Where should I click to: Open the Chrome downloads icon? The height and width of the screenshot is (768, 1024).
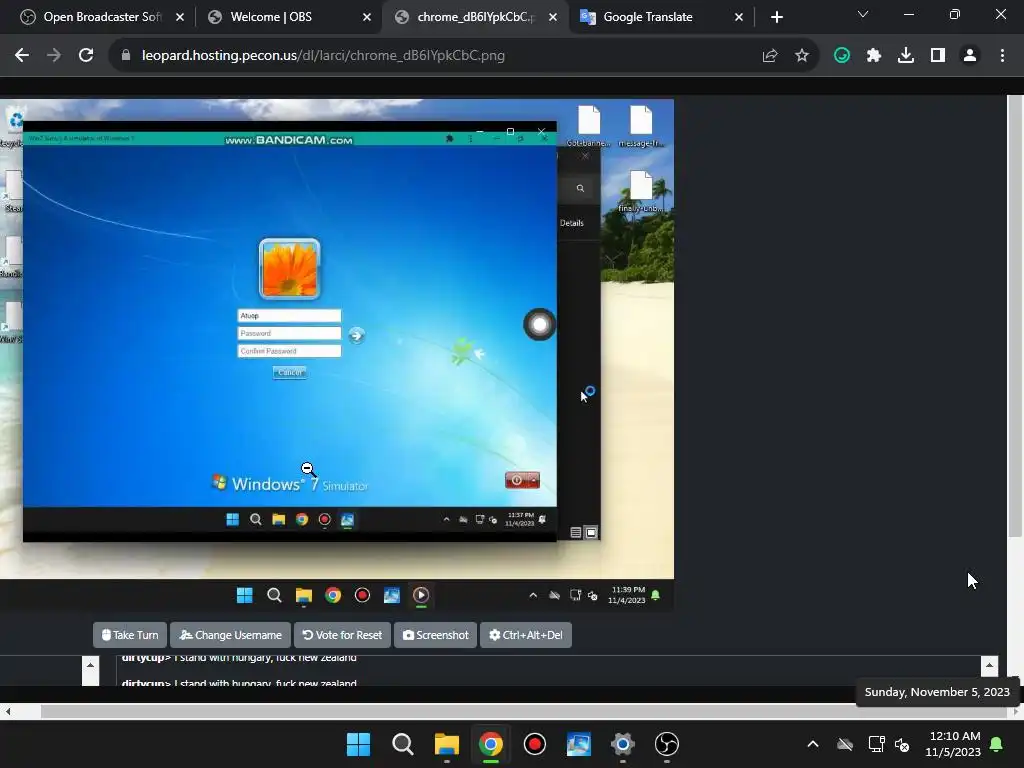click(906, 56)
